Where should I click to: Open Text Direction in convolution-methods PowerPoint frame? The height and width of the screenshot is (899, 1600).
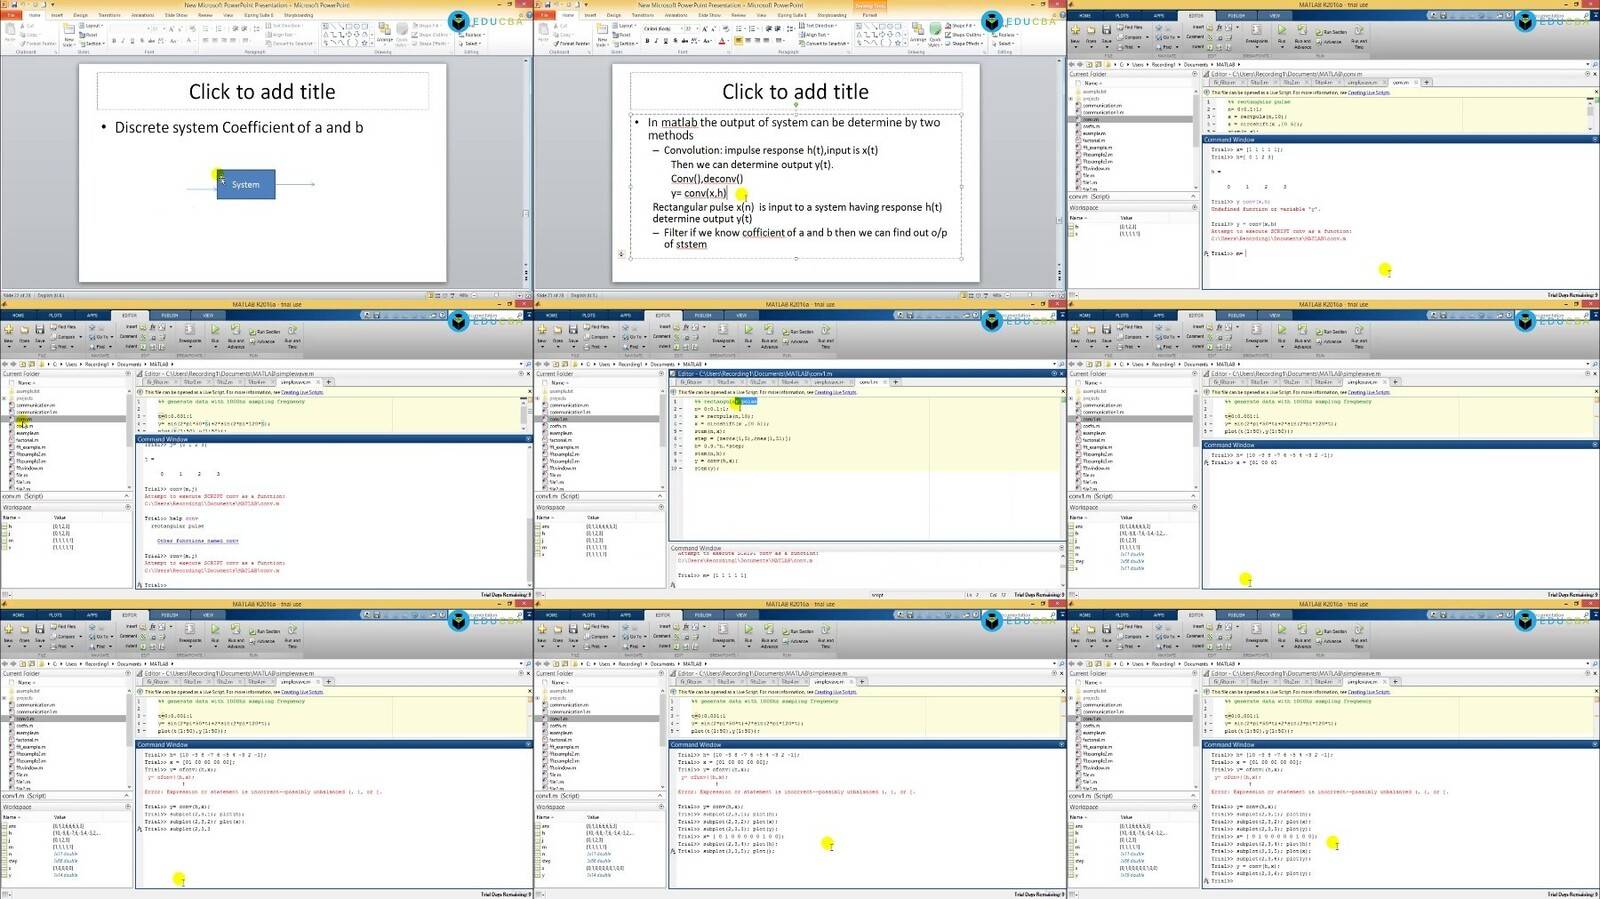click(x=820, y=25)
